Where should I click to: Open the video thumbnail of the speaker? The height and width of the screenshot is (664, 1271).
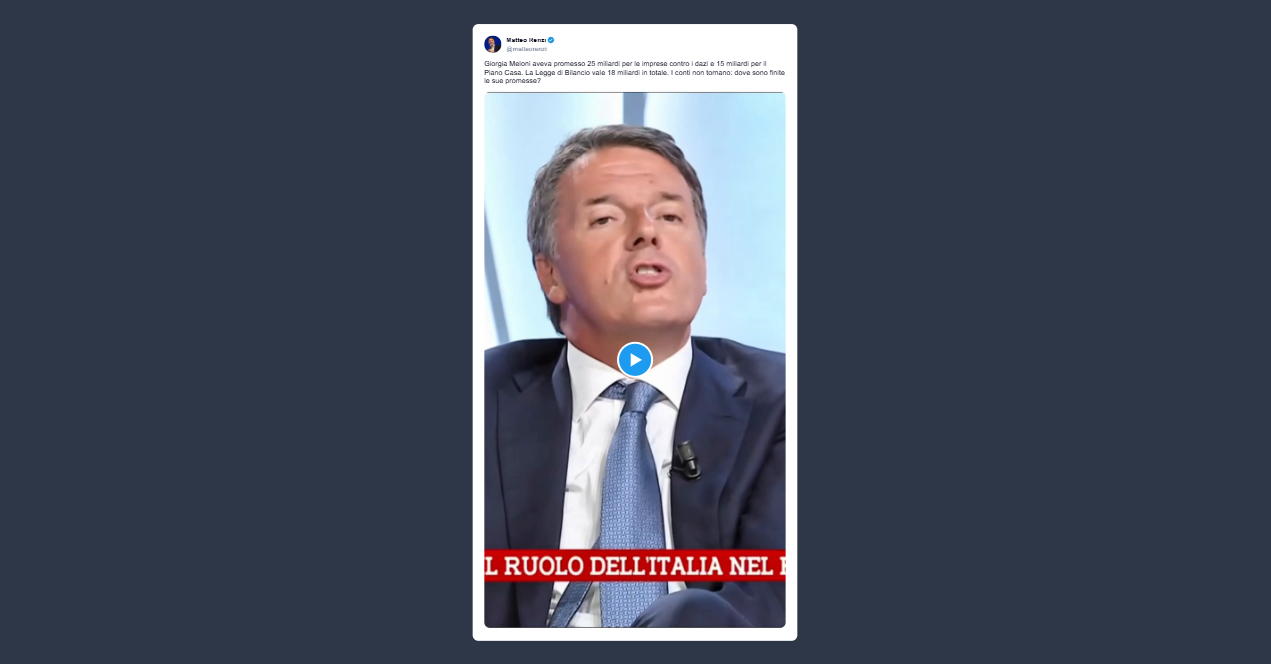(635, 360)
